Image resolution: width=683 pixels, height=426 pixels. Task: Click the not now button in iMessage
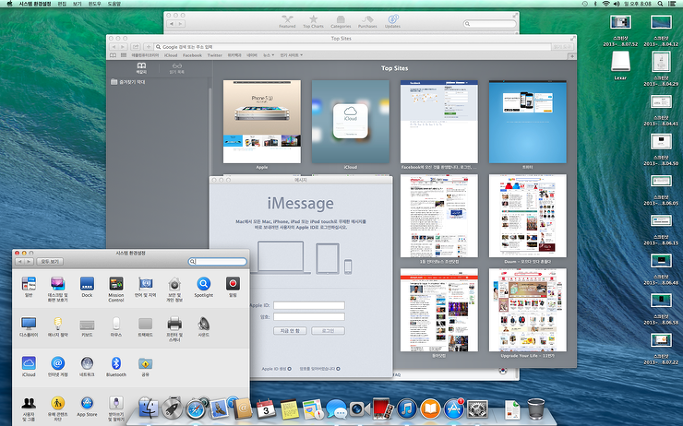(290, 331)
